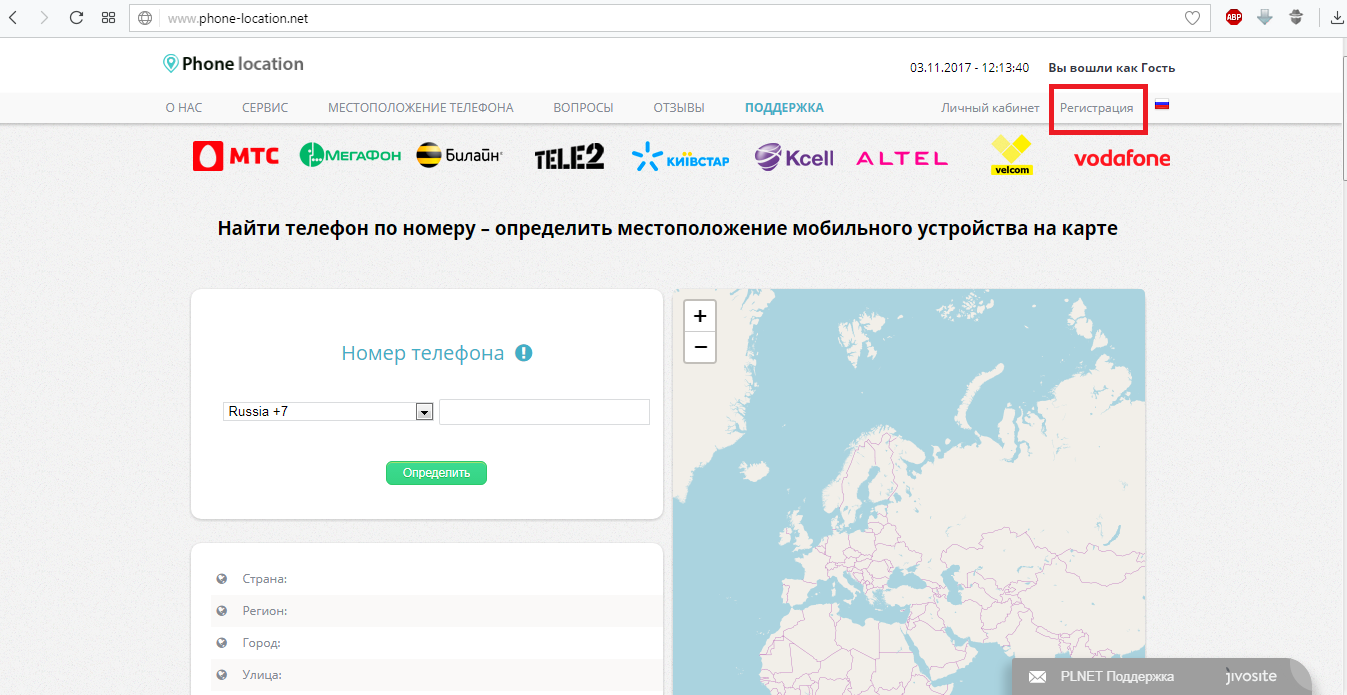Open the ВОПРОСЫ menu item
Viewport: 1347px width, 695px height.
click(x=583, y=108)
